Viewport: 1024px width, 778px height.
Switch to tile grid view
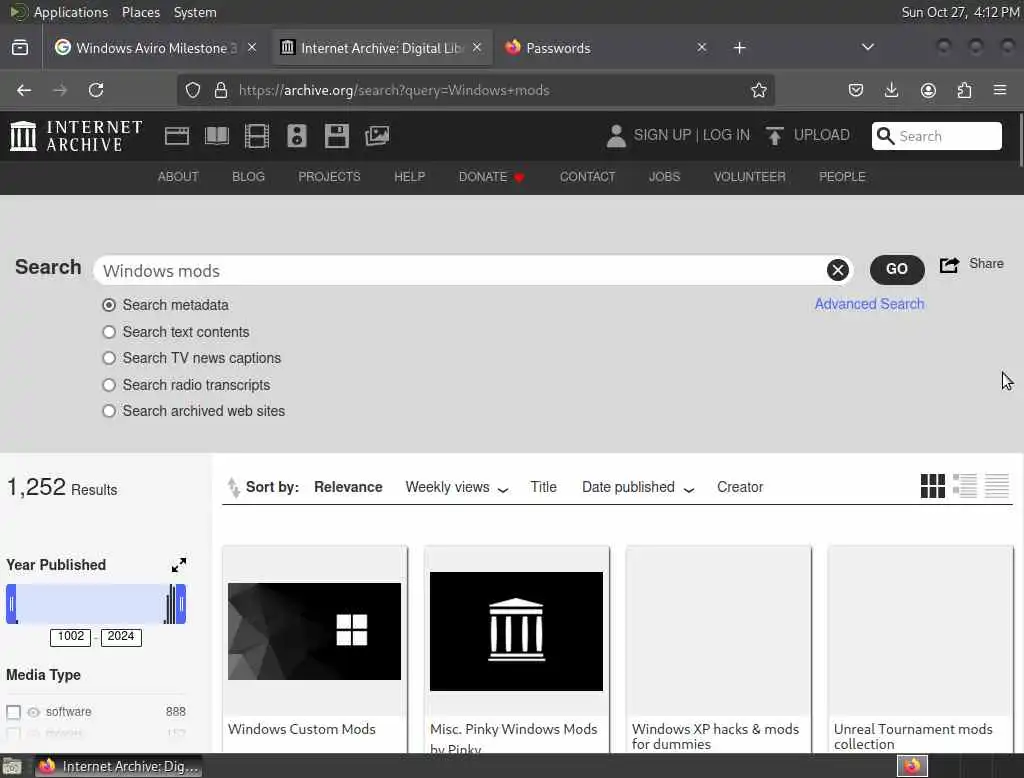[933, 486]
